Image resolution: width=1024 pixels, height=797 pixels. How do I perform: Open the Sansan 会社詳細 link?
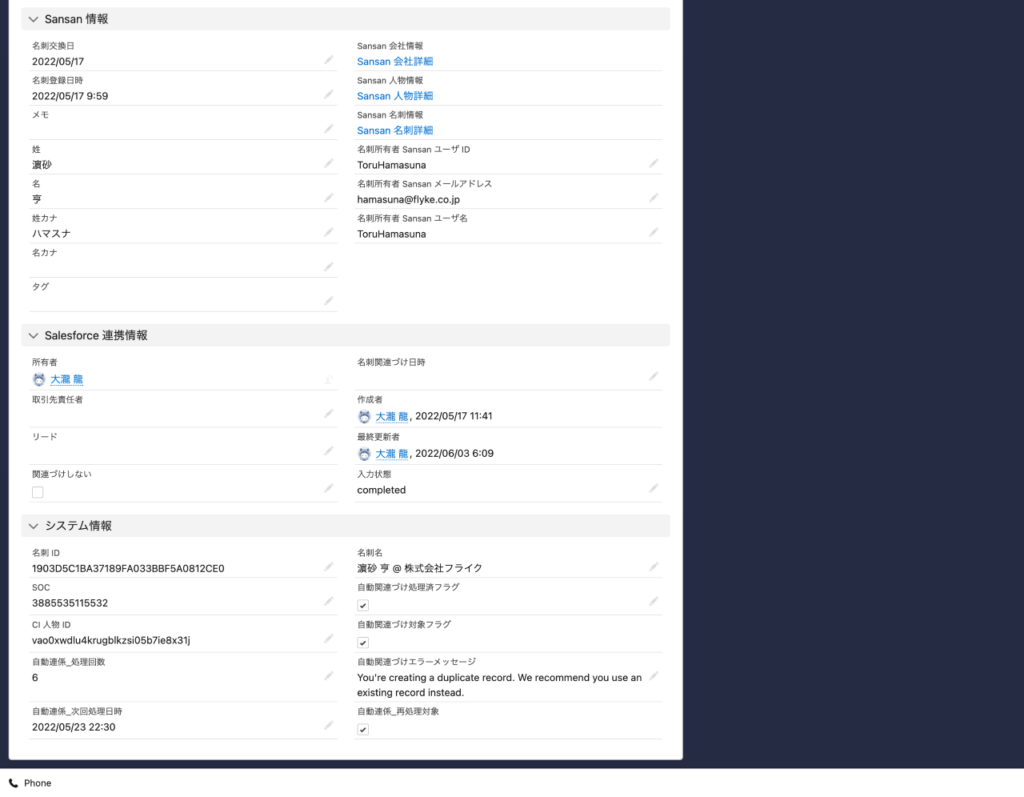pyautogui.click(x=394, y=61)
